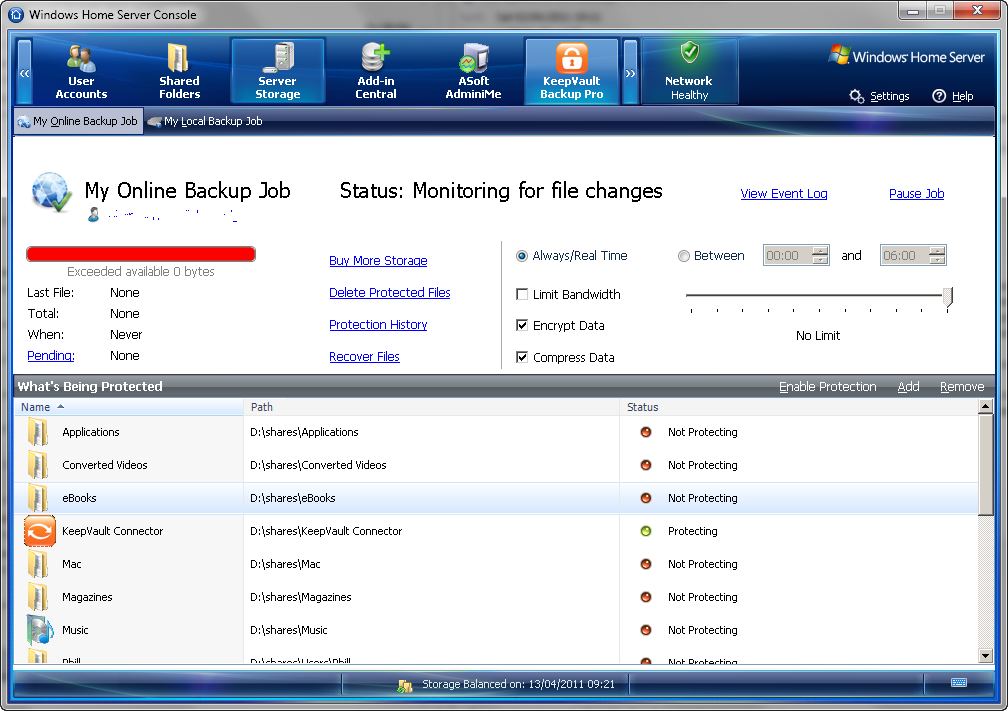The image size is (1008, 711).
Task: Show more tabs with the » arrow
Action: pos(631,72)
